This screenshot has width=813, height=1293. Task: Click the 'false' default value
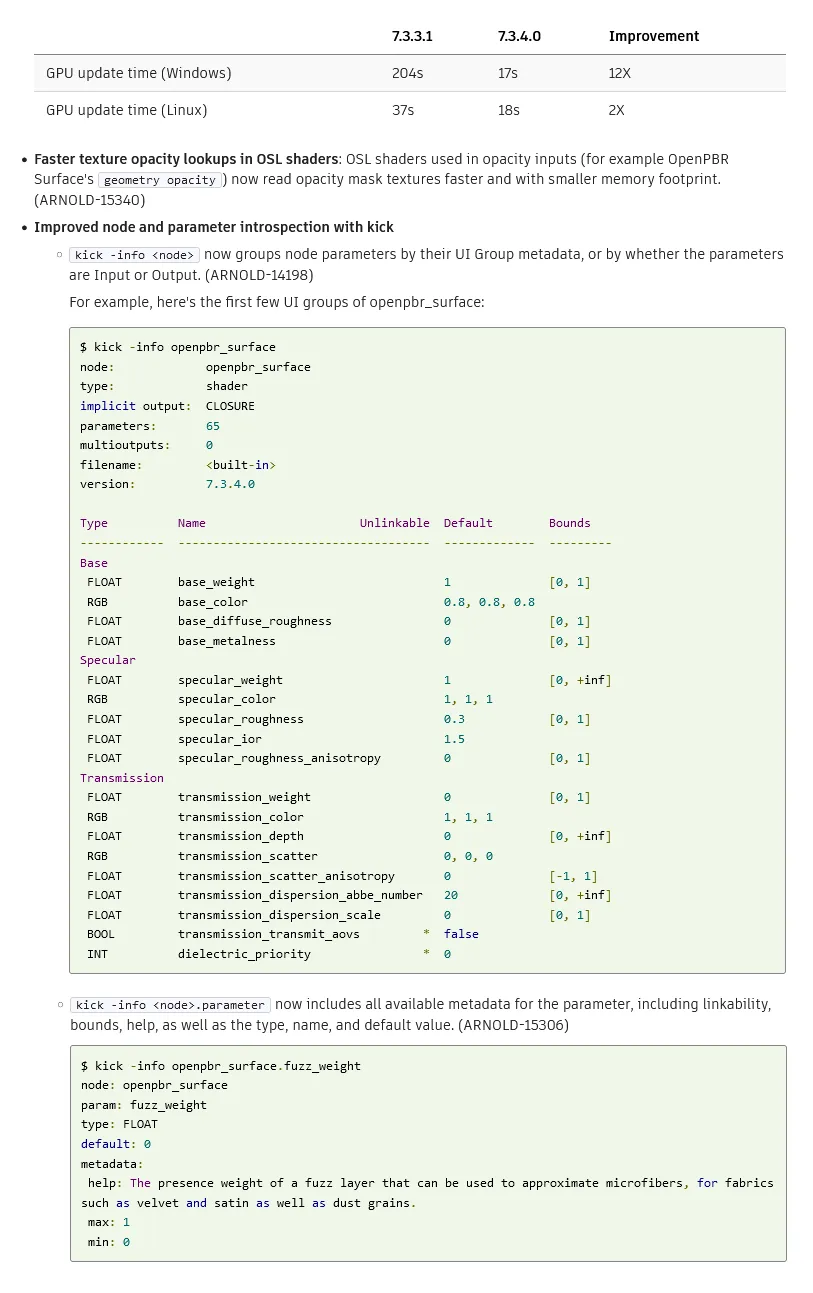click(x=461, y=934)
